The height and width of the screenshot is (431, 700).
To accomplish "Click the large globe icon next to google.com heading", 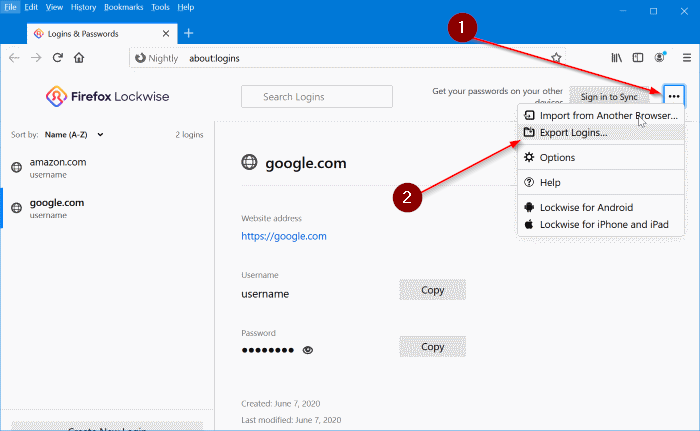I will [x=249, y=162].
